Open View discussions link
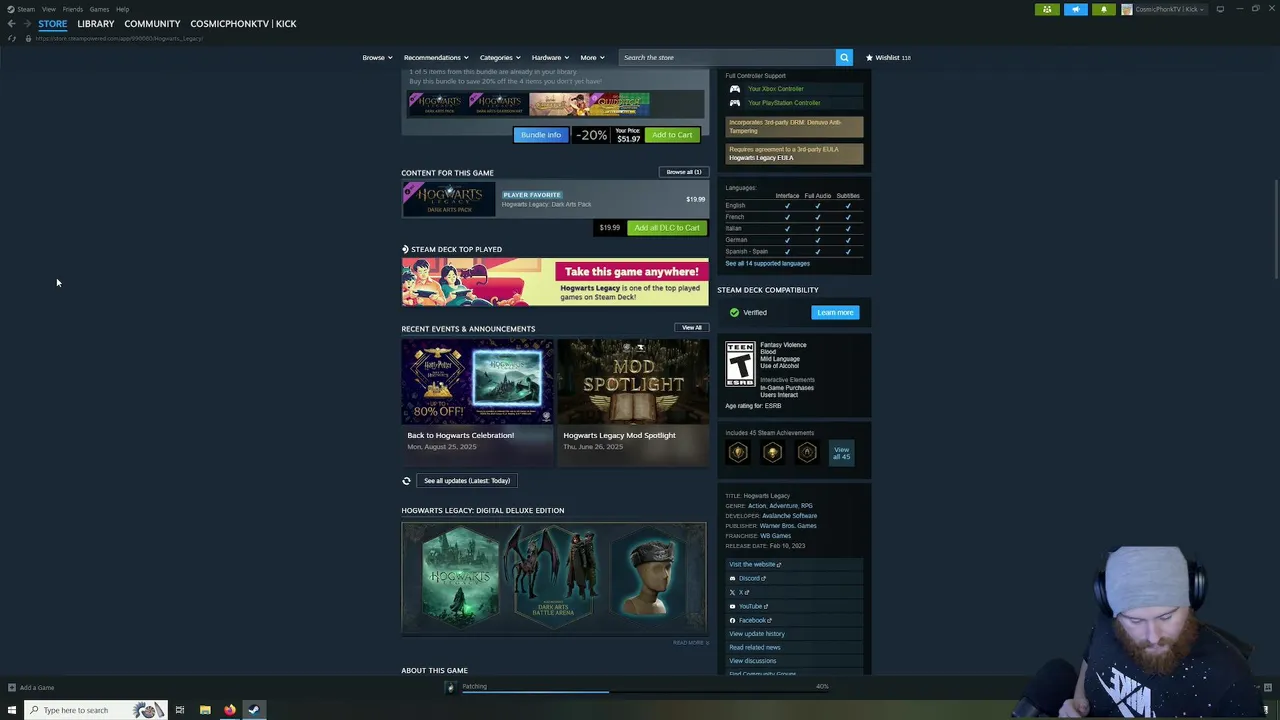The width and height of the screenshot is (1280, 720). (753, 661)
